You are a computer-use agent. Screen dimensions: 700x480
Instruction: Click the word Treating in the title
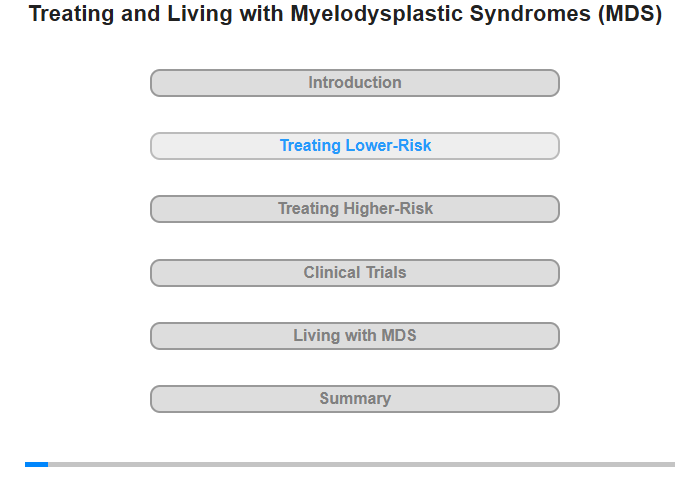point(72,14)
